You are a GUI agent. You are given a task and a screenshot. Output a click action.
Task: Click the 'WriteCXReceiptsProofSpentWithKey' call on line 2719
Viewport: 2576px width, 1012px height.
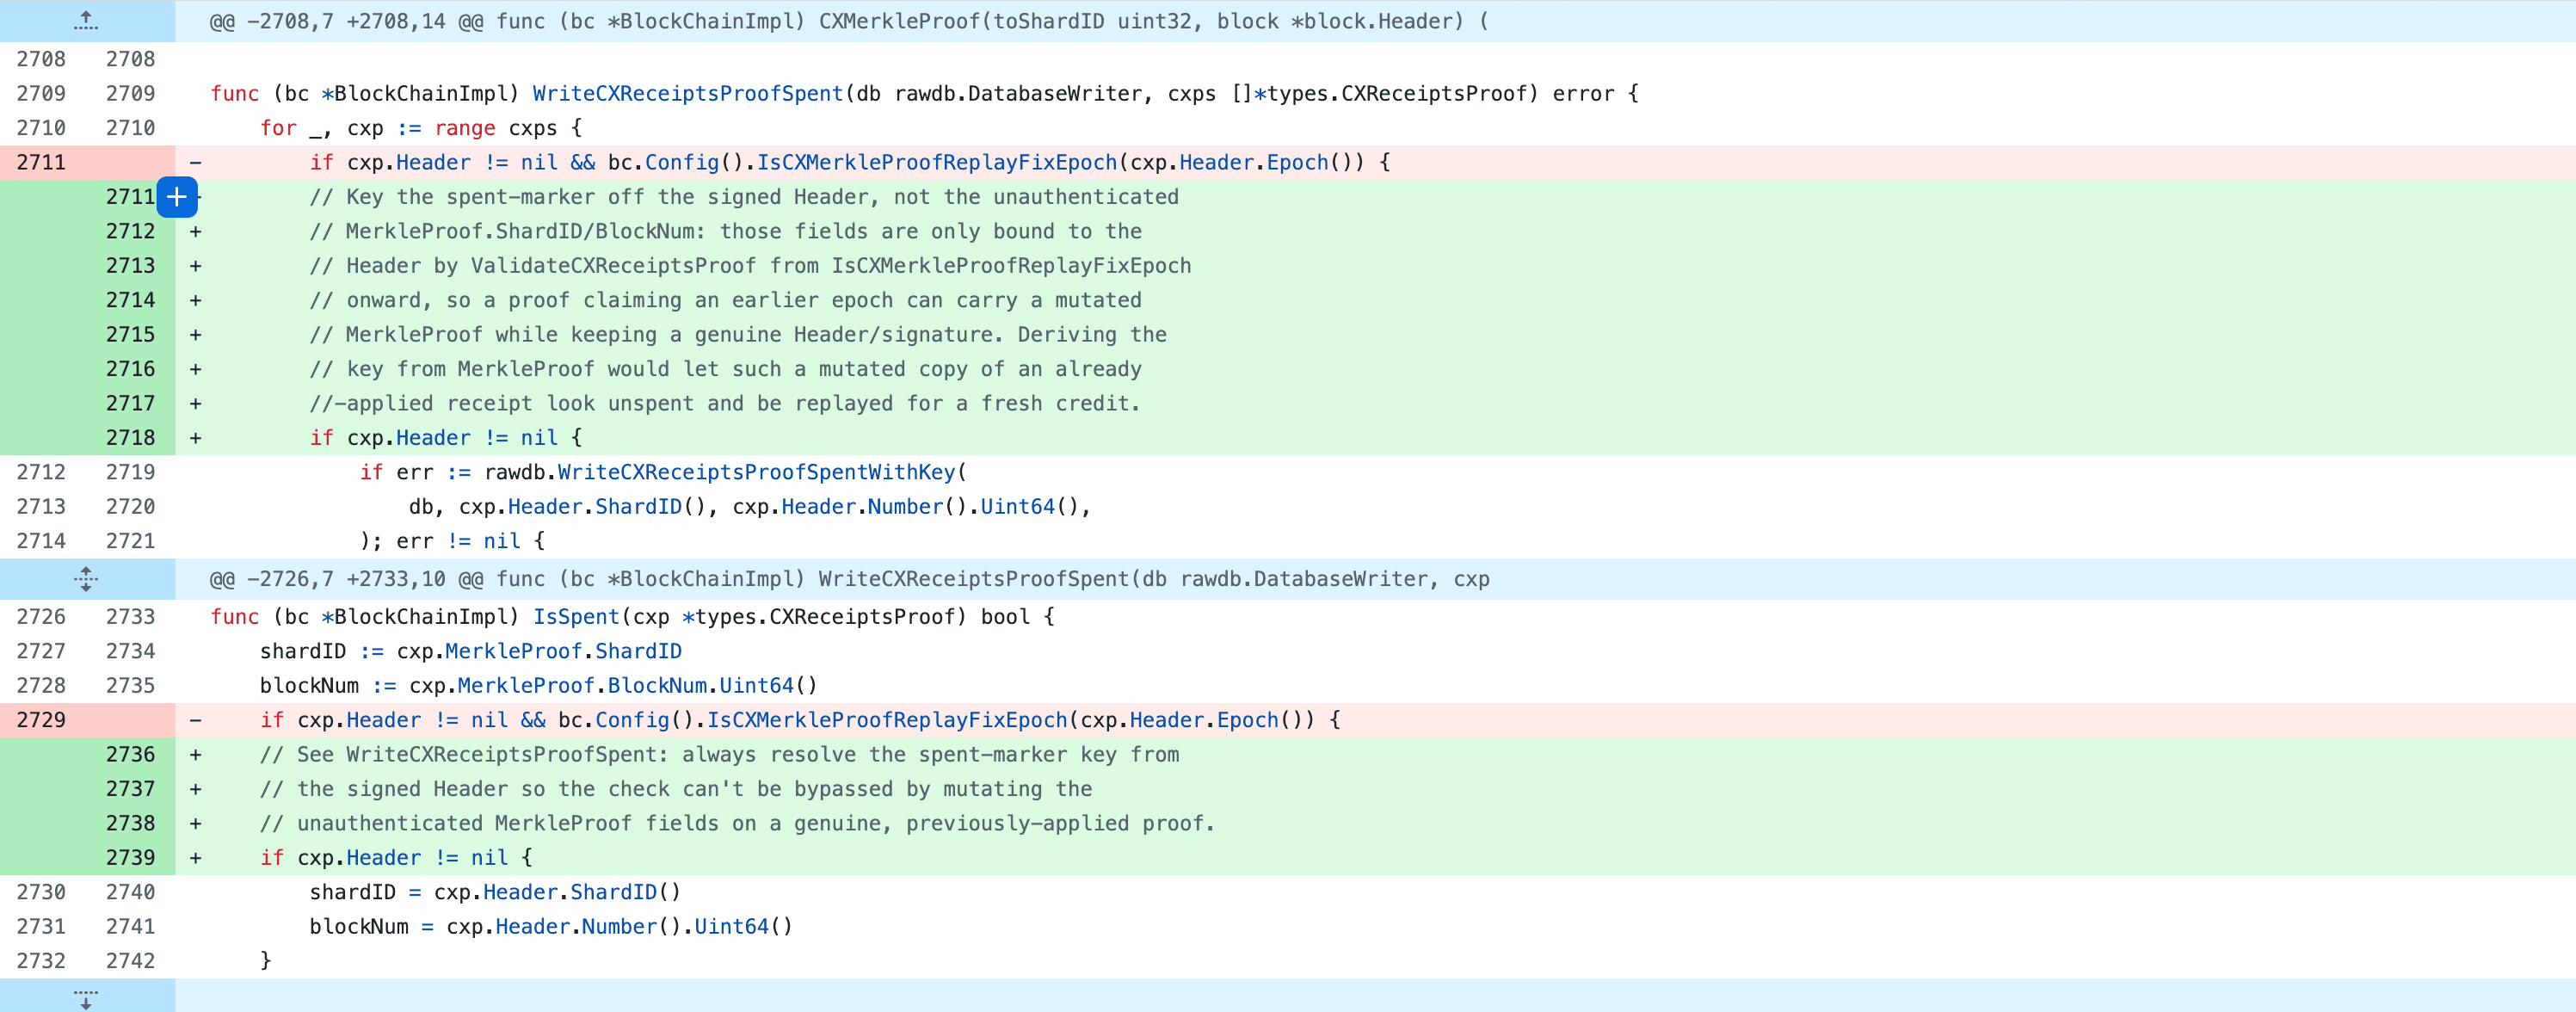(x=756, y=472)
